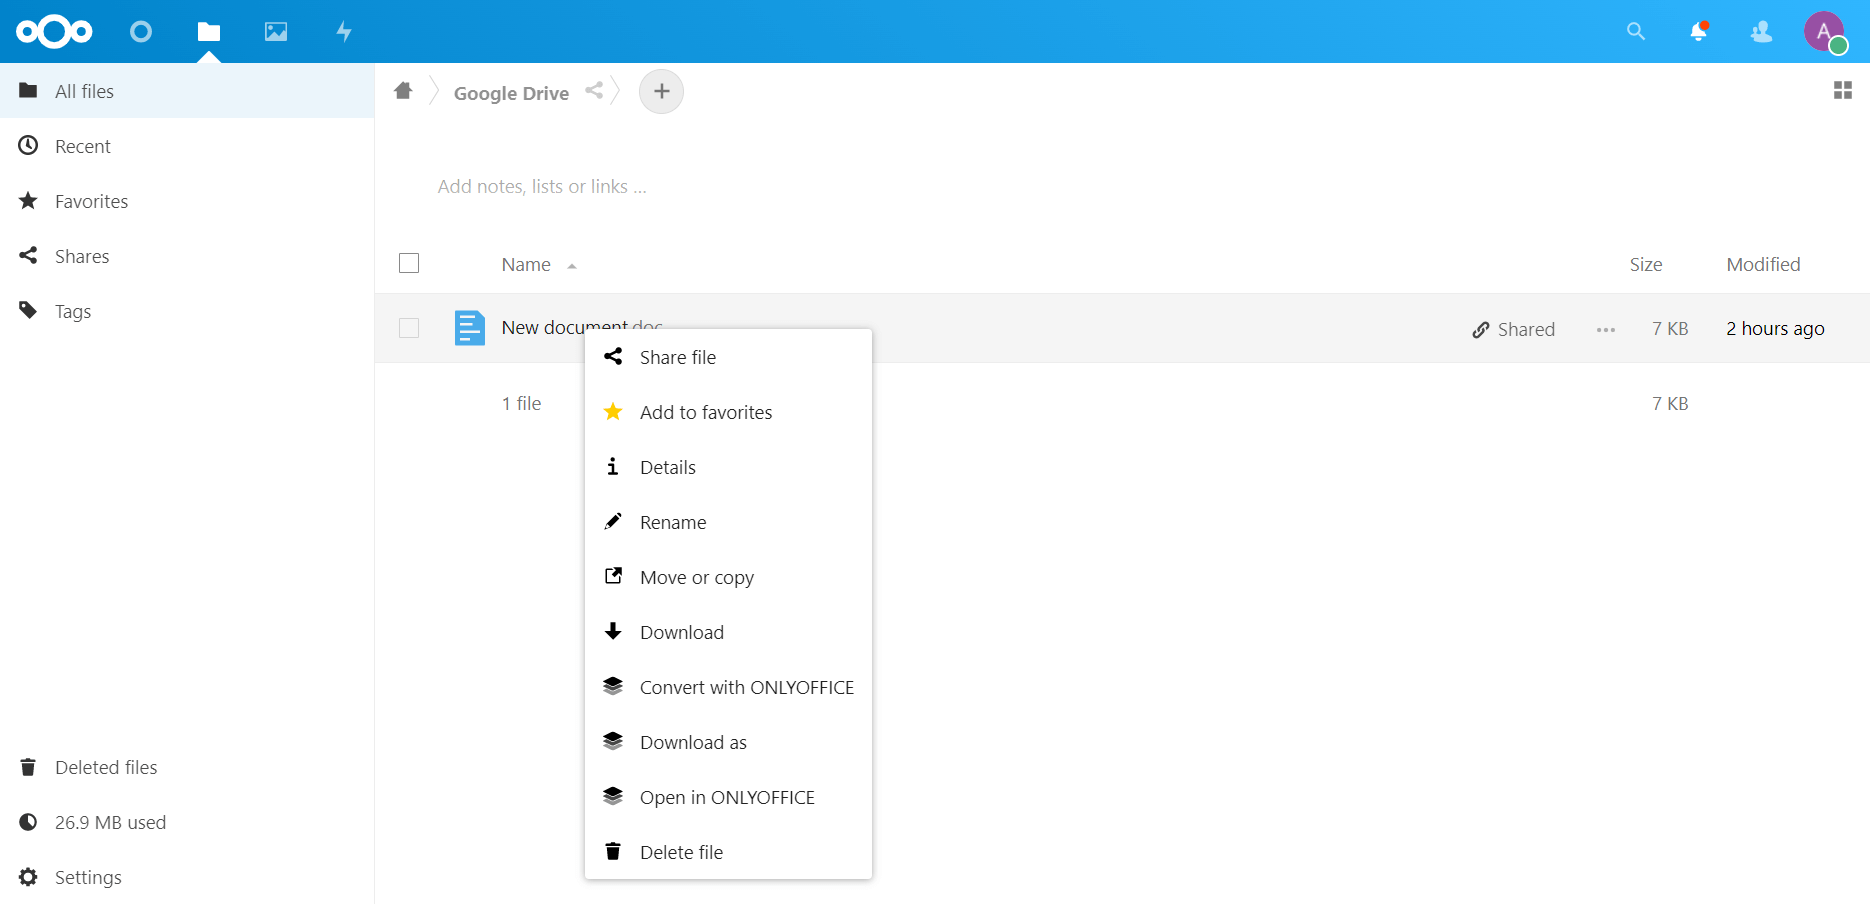Switch to grid view icon
Viewport: 1870px width, 904px height.
coord(1842,91)
